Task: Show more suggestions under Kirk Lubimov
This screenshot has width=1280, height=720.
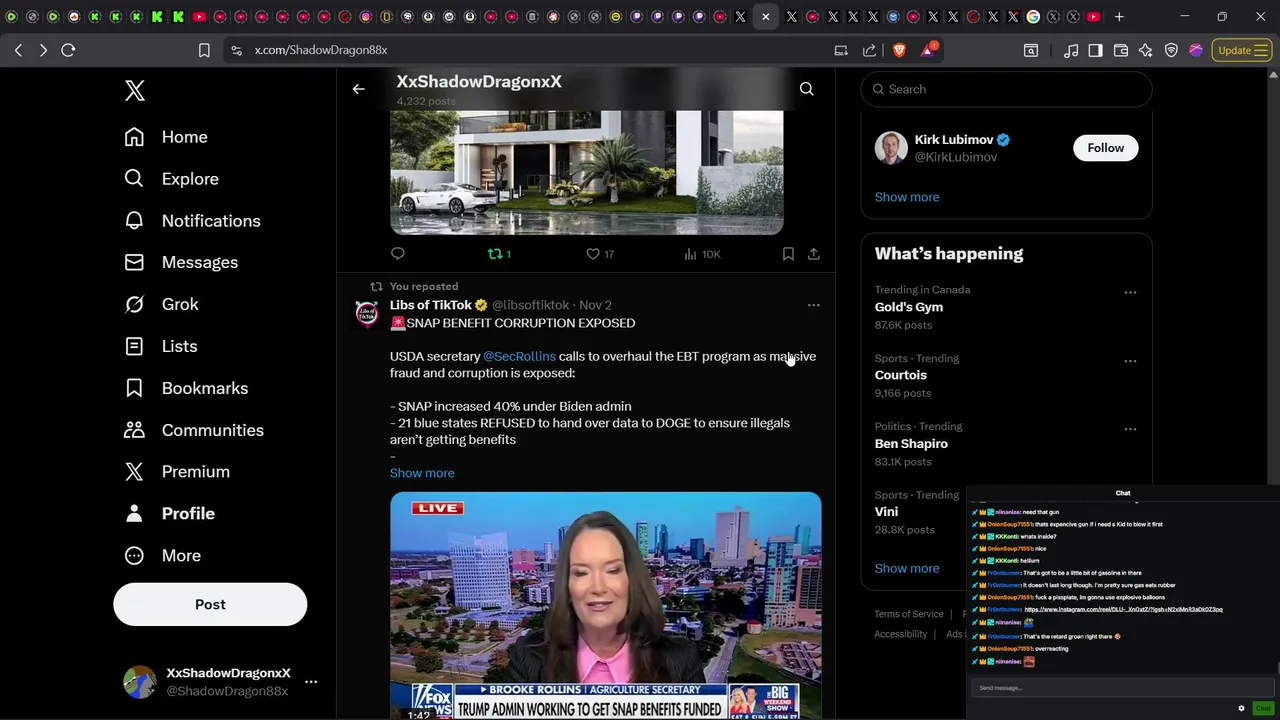Action: pyautogui.click(x=907, y=197)
